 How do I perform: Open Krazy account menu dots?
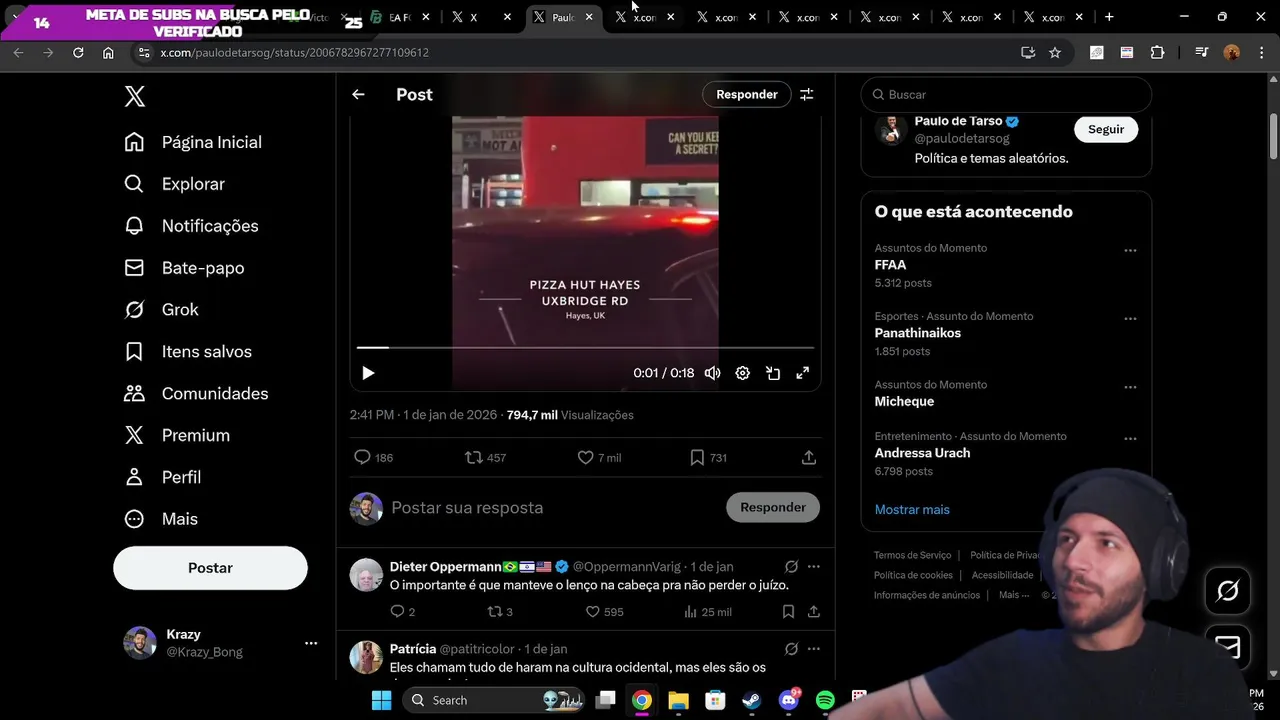(311, 643)
